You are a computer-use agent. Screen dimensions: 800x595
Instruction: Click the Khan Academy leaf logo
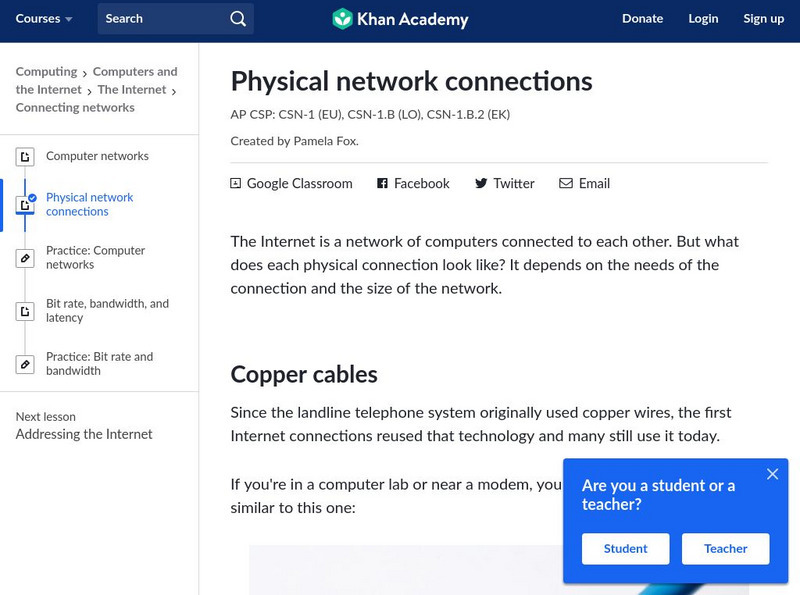pyautogui.click(x=344, y=18)
